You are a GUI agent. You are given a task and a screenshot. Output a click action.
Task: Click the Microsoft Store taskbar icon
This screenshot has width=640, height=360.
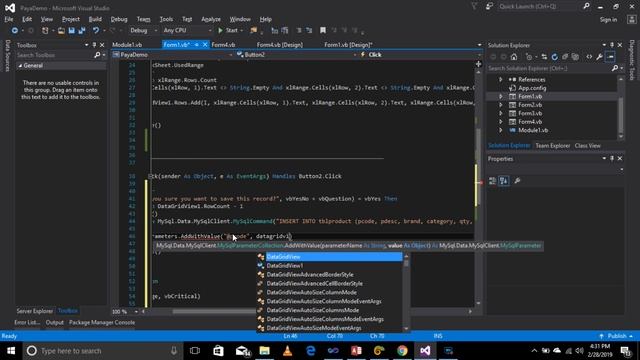[x=218, y=351]
